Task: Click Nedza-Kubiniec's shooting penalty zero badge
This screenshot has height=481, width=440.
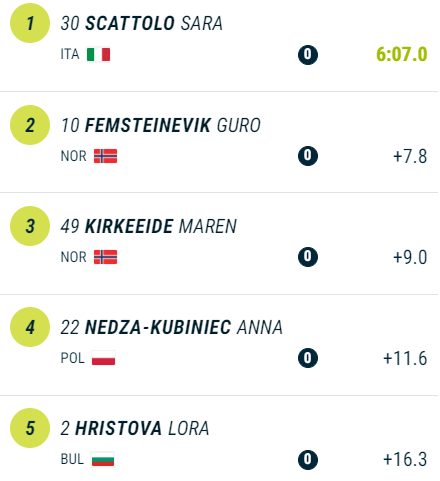Action: click(x=308, y=358)
